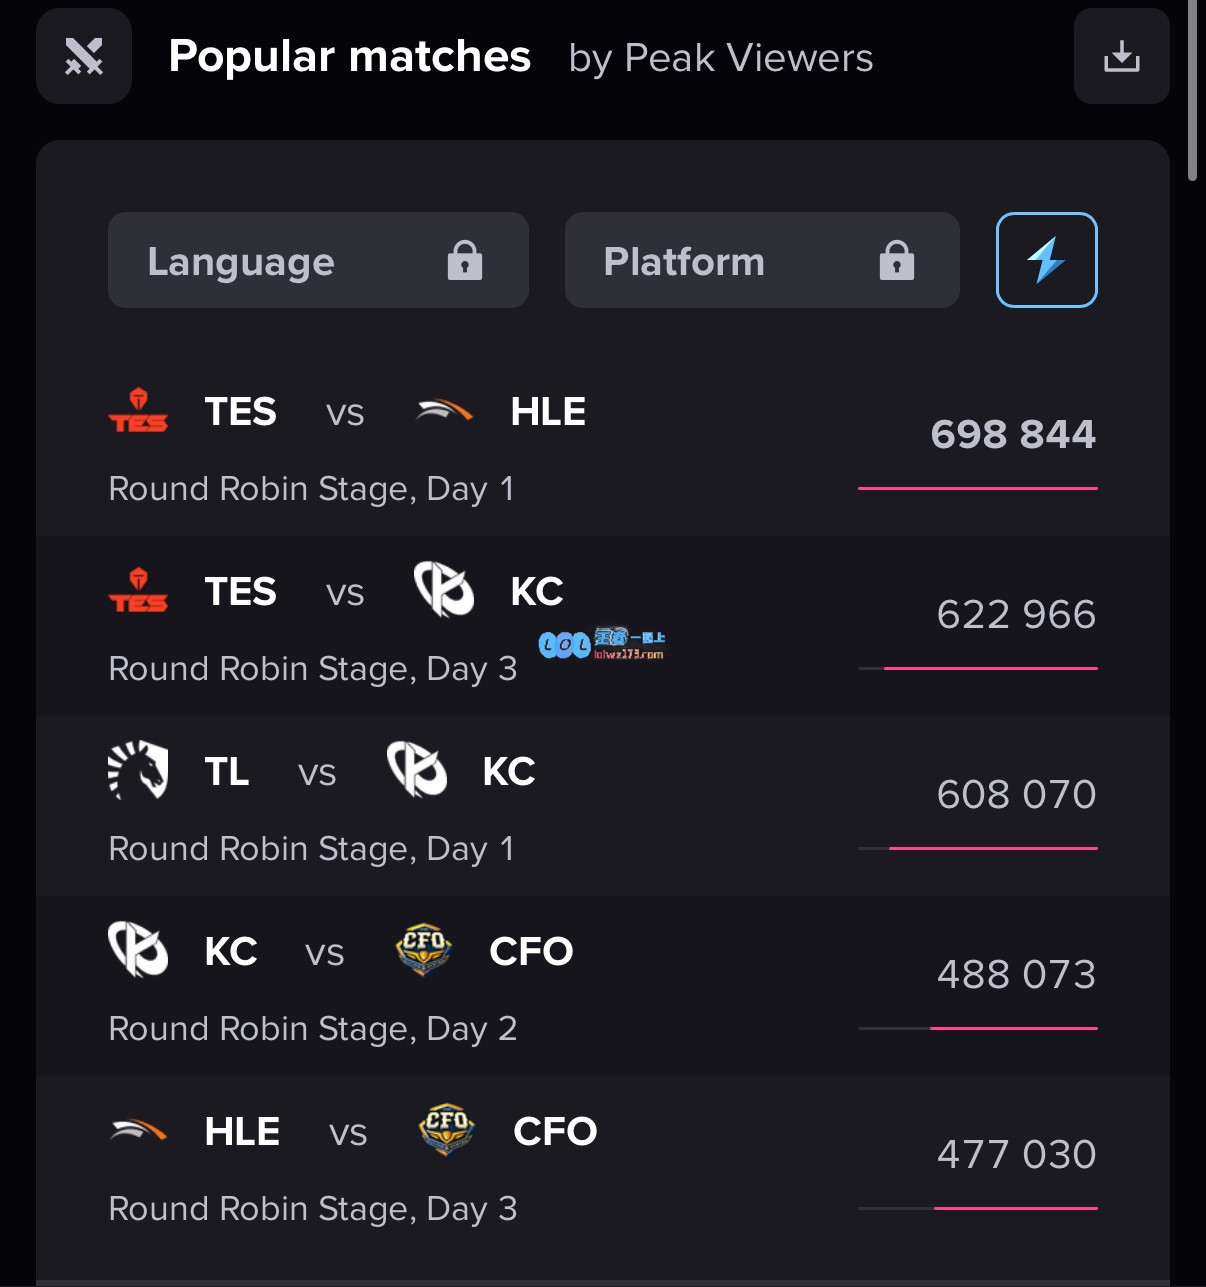This screenshot has height=1287, width=1206.
Task: Toggle the lightning bolt filter button
Action: click(x=1046, y=260)
